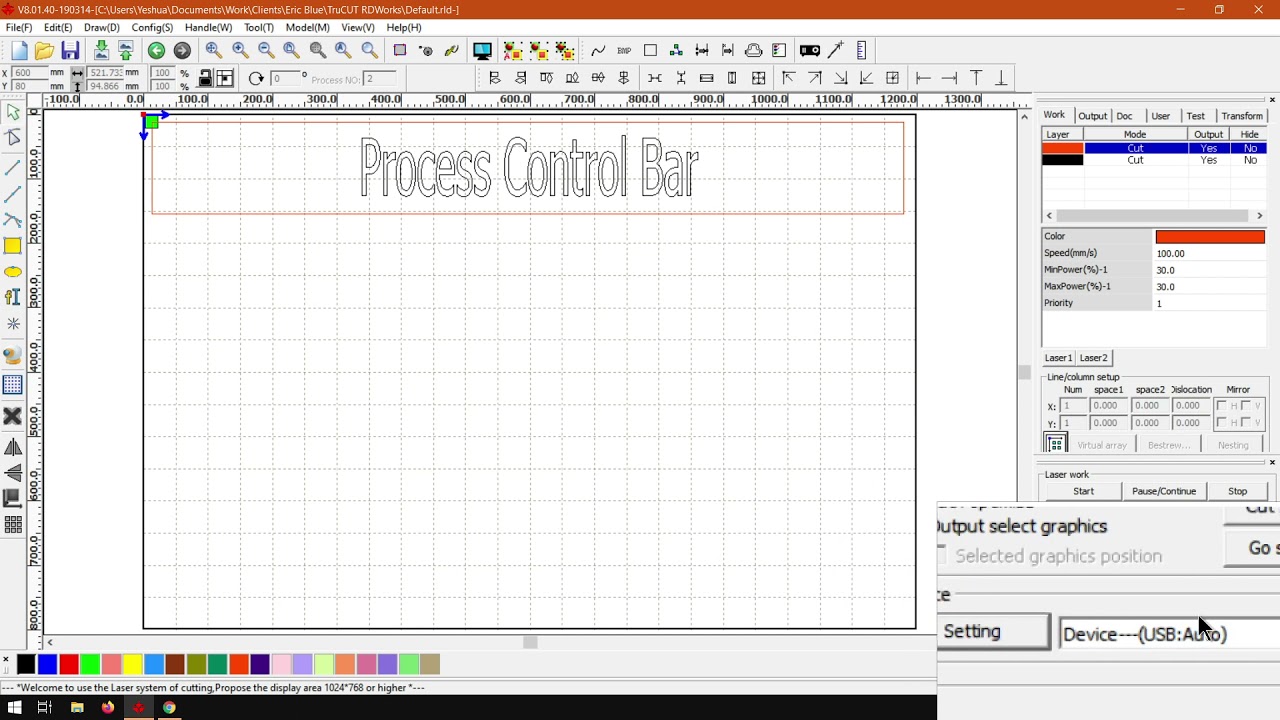1280x720 pixels.
Task: Click the Preview monitor icon
Action: pyautogui.click(x=482, y=50)
